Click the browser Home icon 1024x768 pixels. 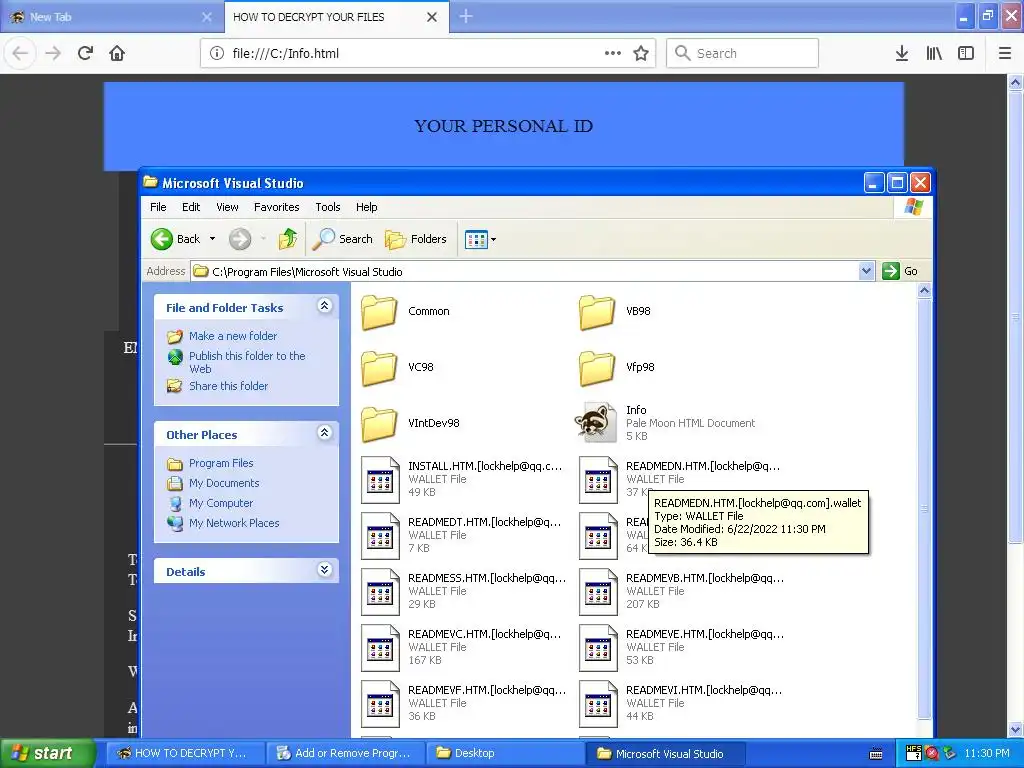(117, 54)
